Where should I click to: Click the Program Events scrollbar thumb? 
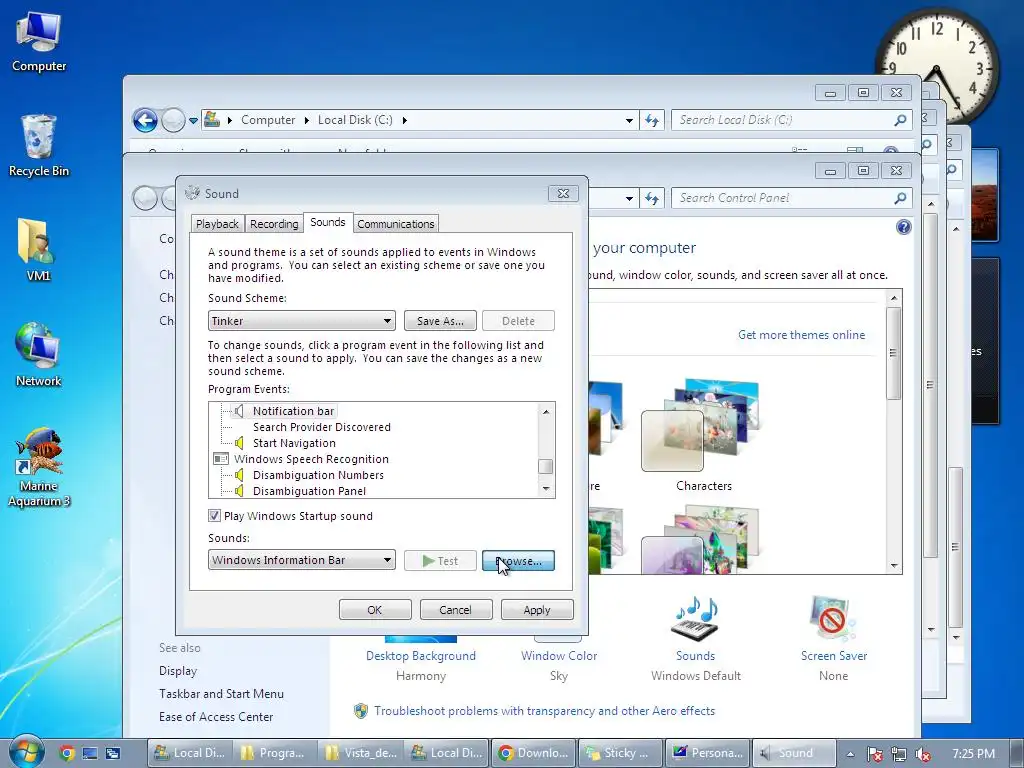coord(545,466)
